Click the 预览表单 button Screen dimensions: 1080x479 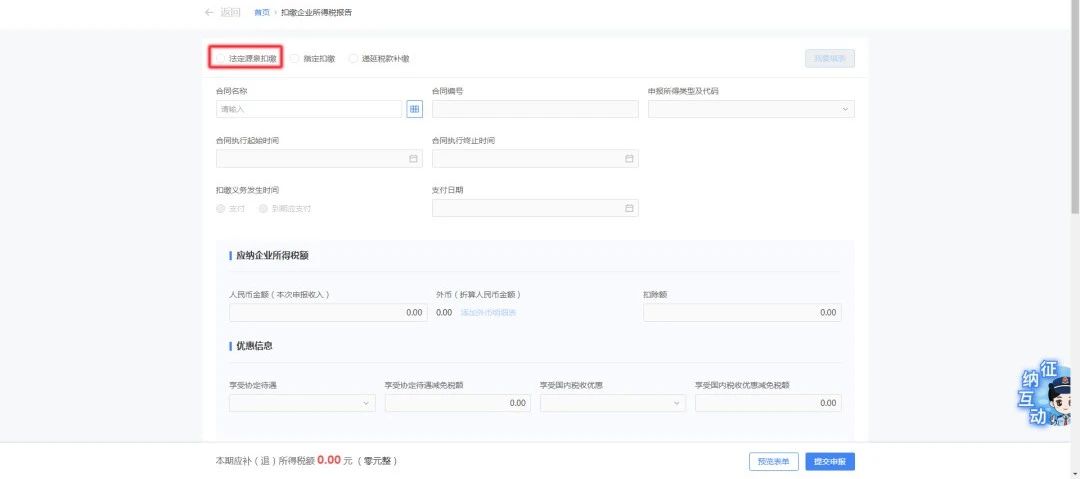[773, 462]
